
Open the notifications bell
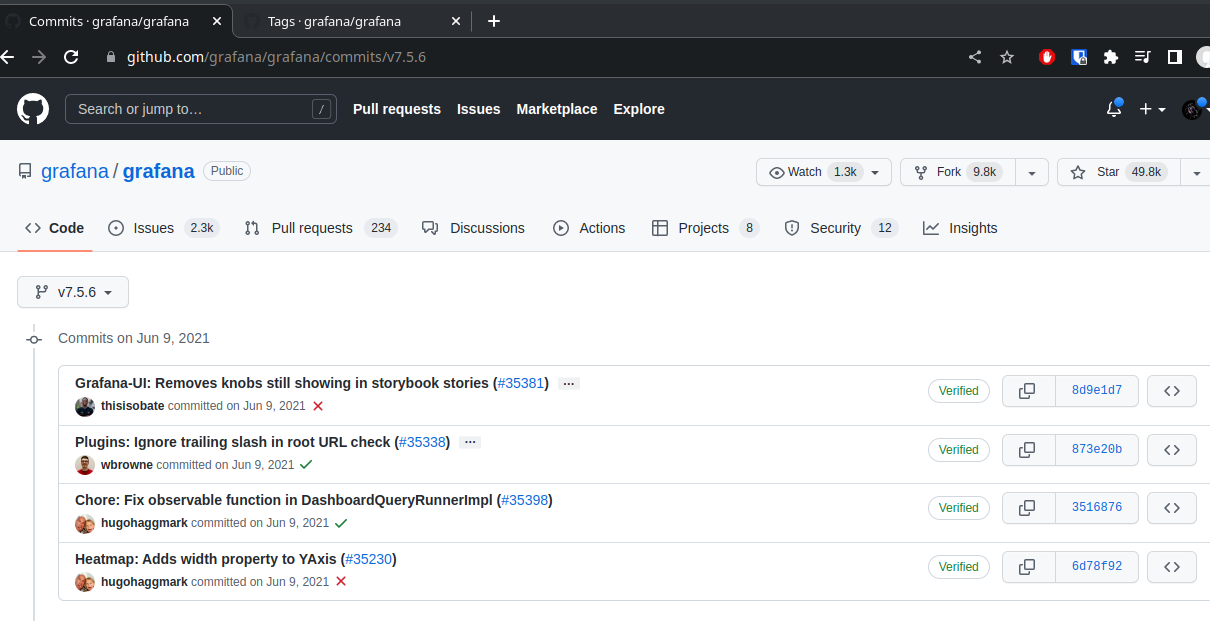click(x=1113, y=108)
